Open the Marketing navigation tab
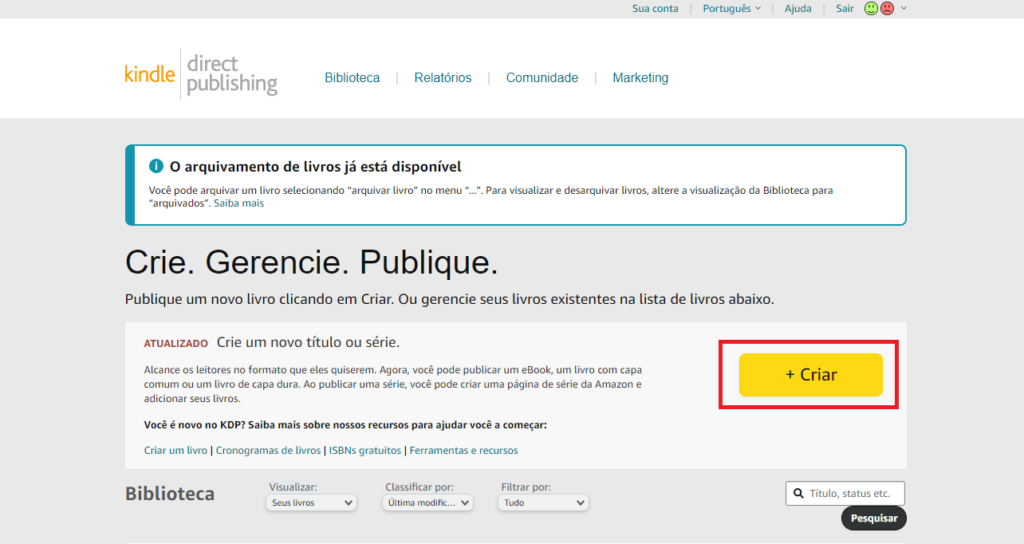Screen dimensions: 1024x544 [641, 78]
